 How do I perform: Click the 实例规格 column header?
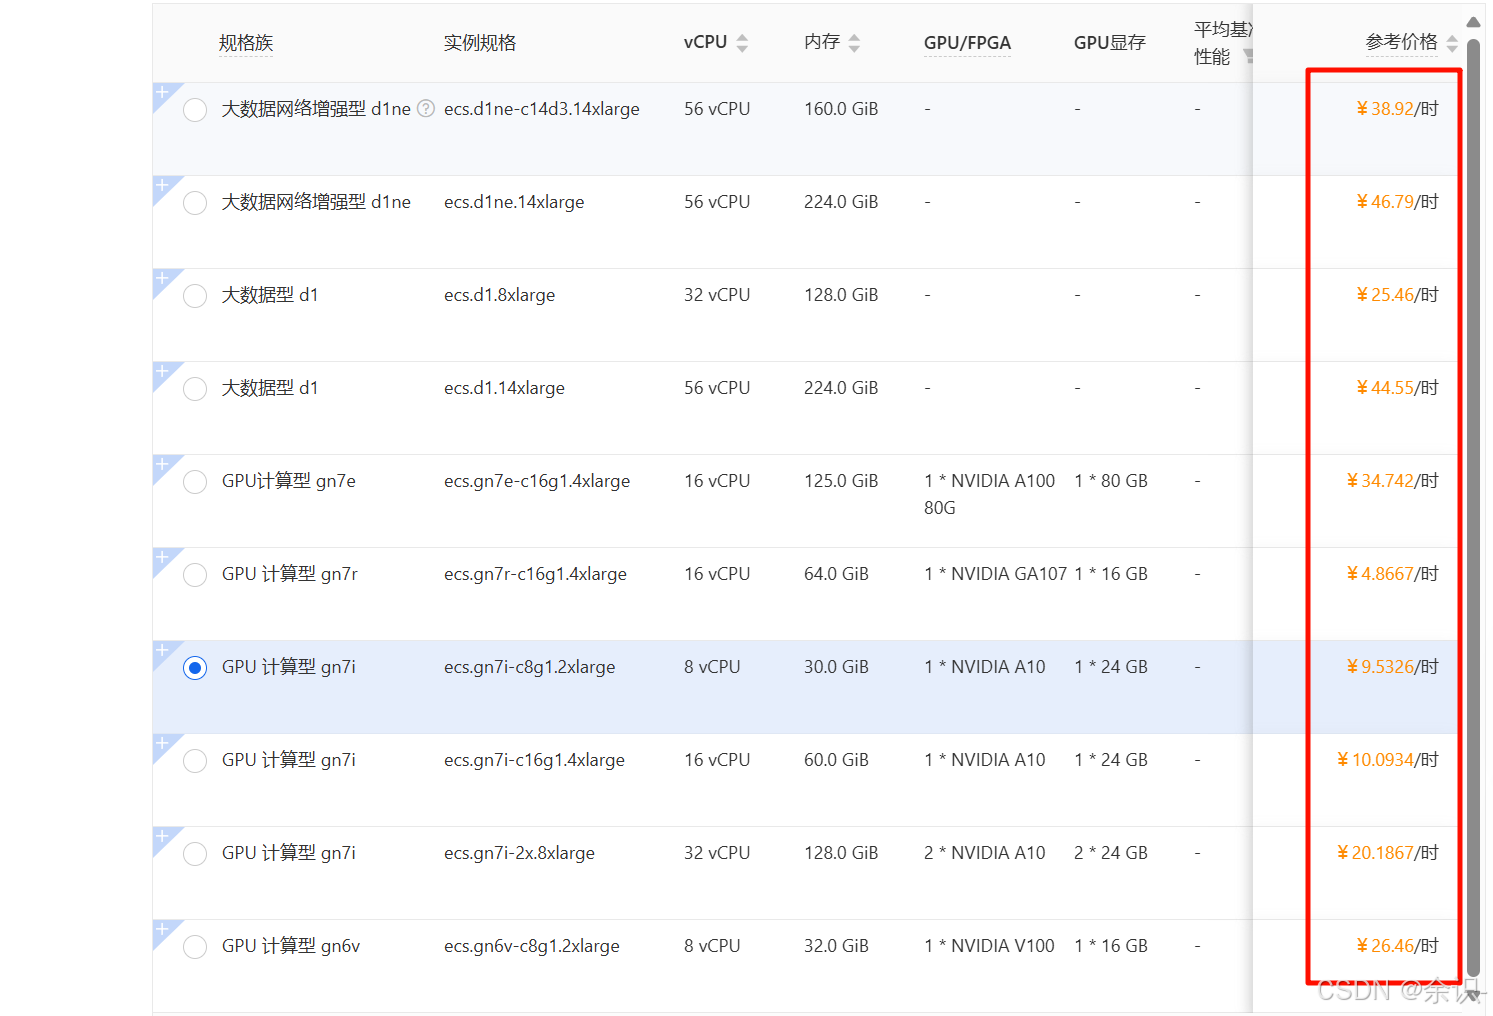(480, 43)
